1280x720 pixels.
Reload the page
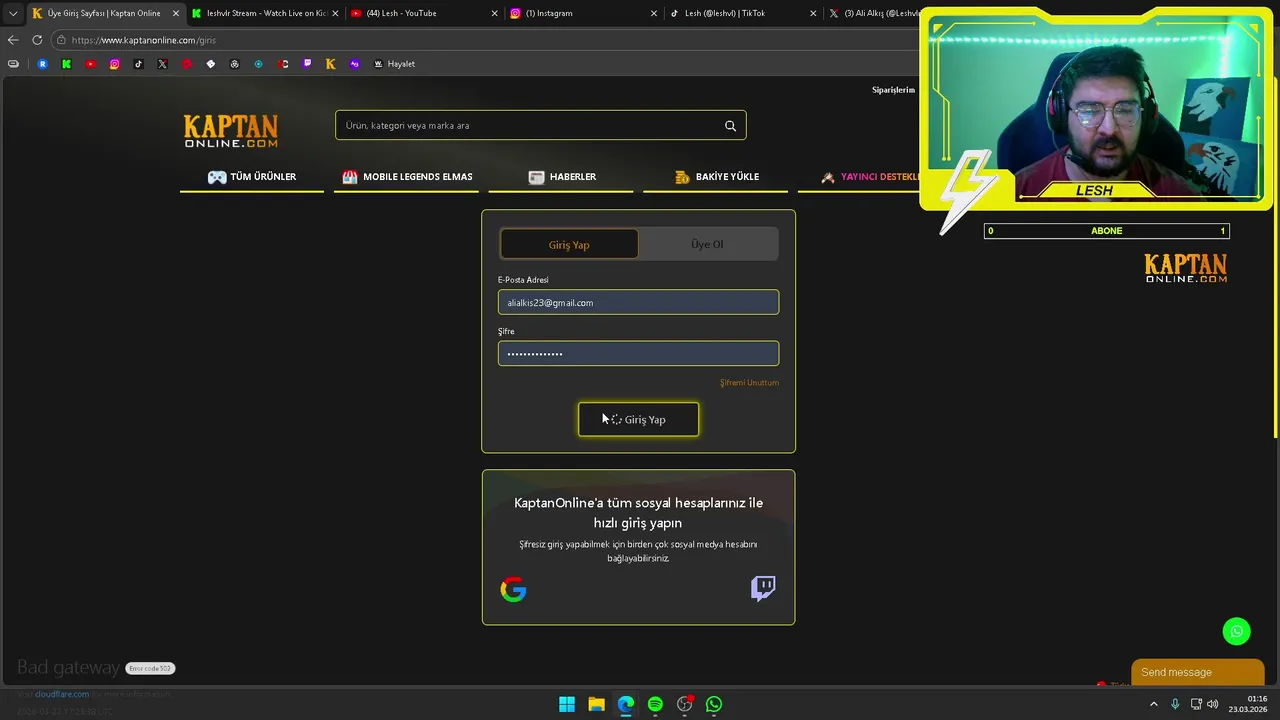point(37,40)
